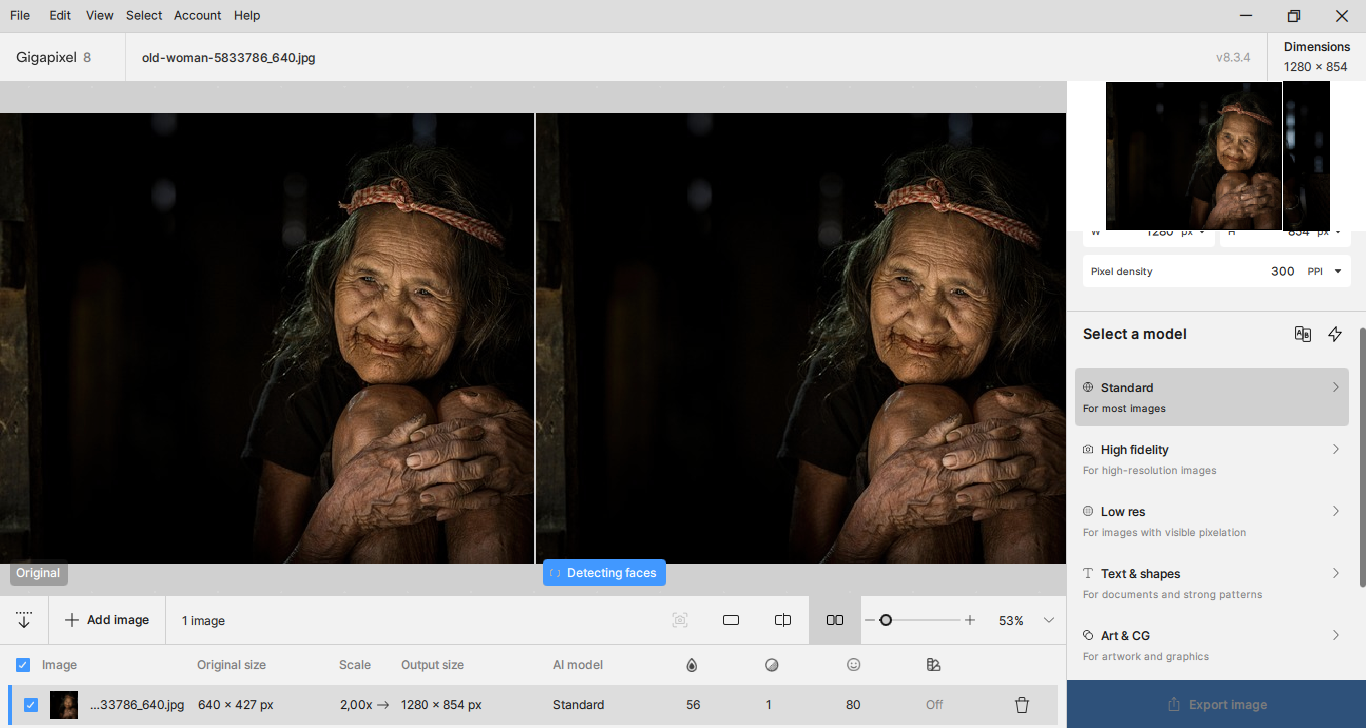
Task: Click the denoise droplet column icon
Action: pyautogui.click(x=691, y=665)
